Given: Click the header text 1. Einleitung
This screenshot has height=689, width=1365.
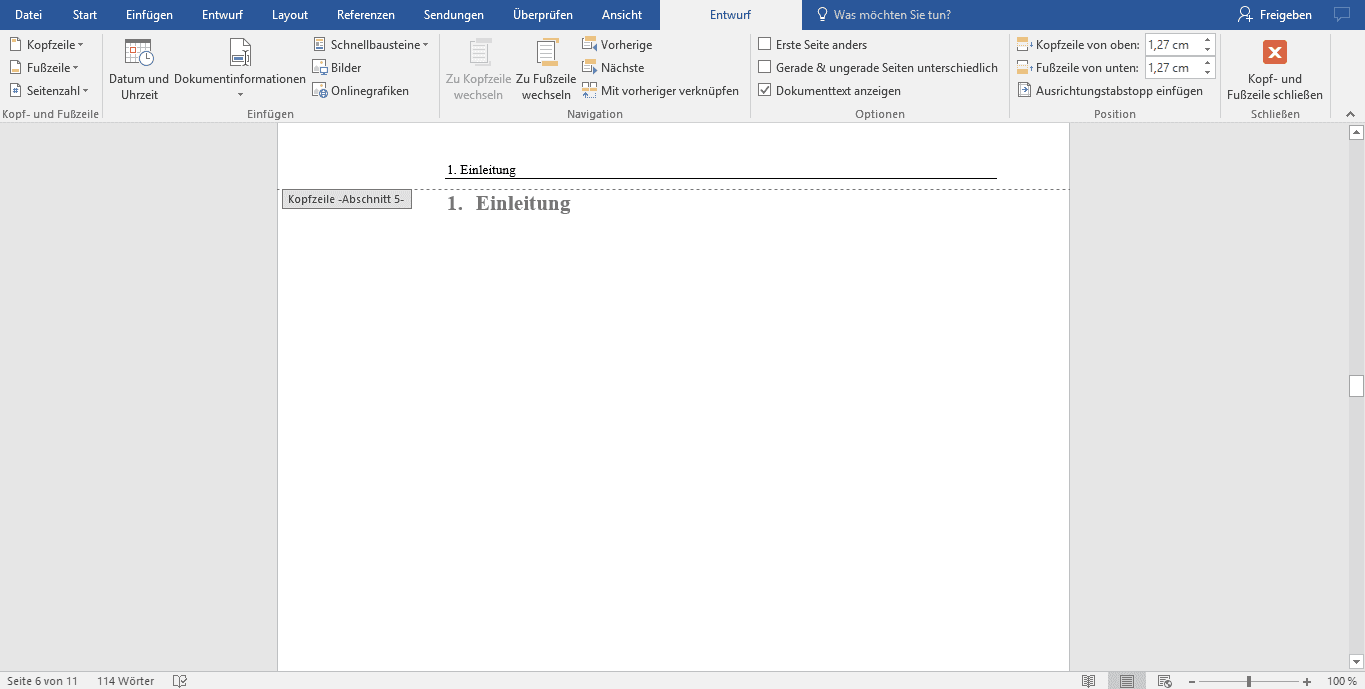Looking at the screenshot, I should (x=482, y=170).
